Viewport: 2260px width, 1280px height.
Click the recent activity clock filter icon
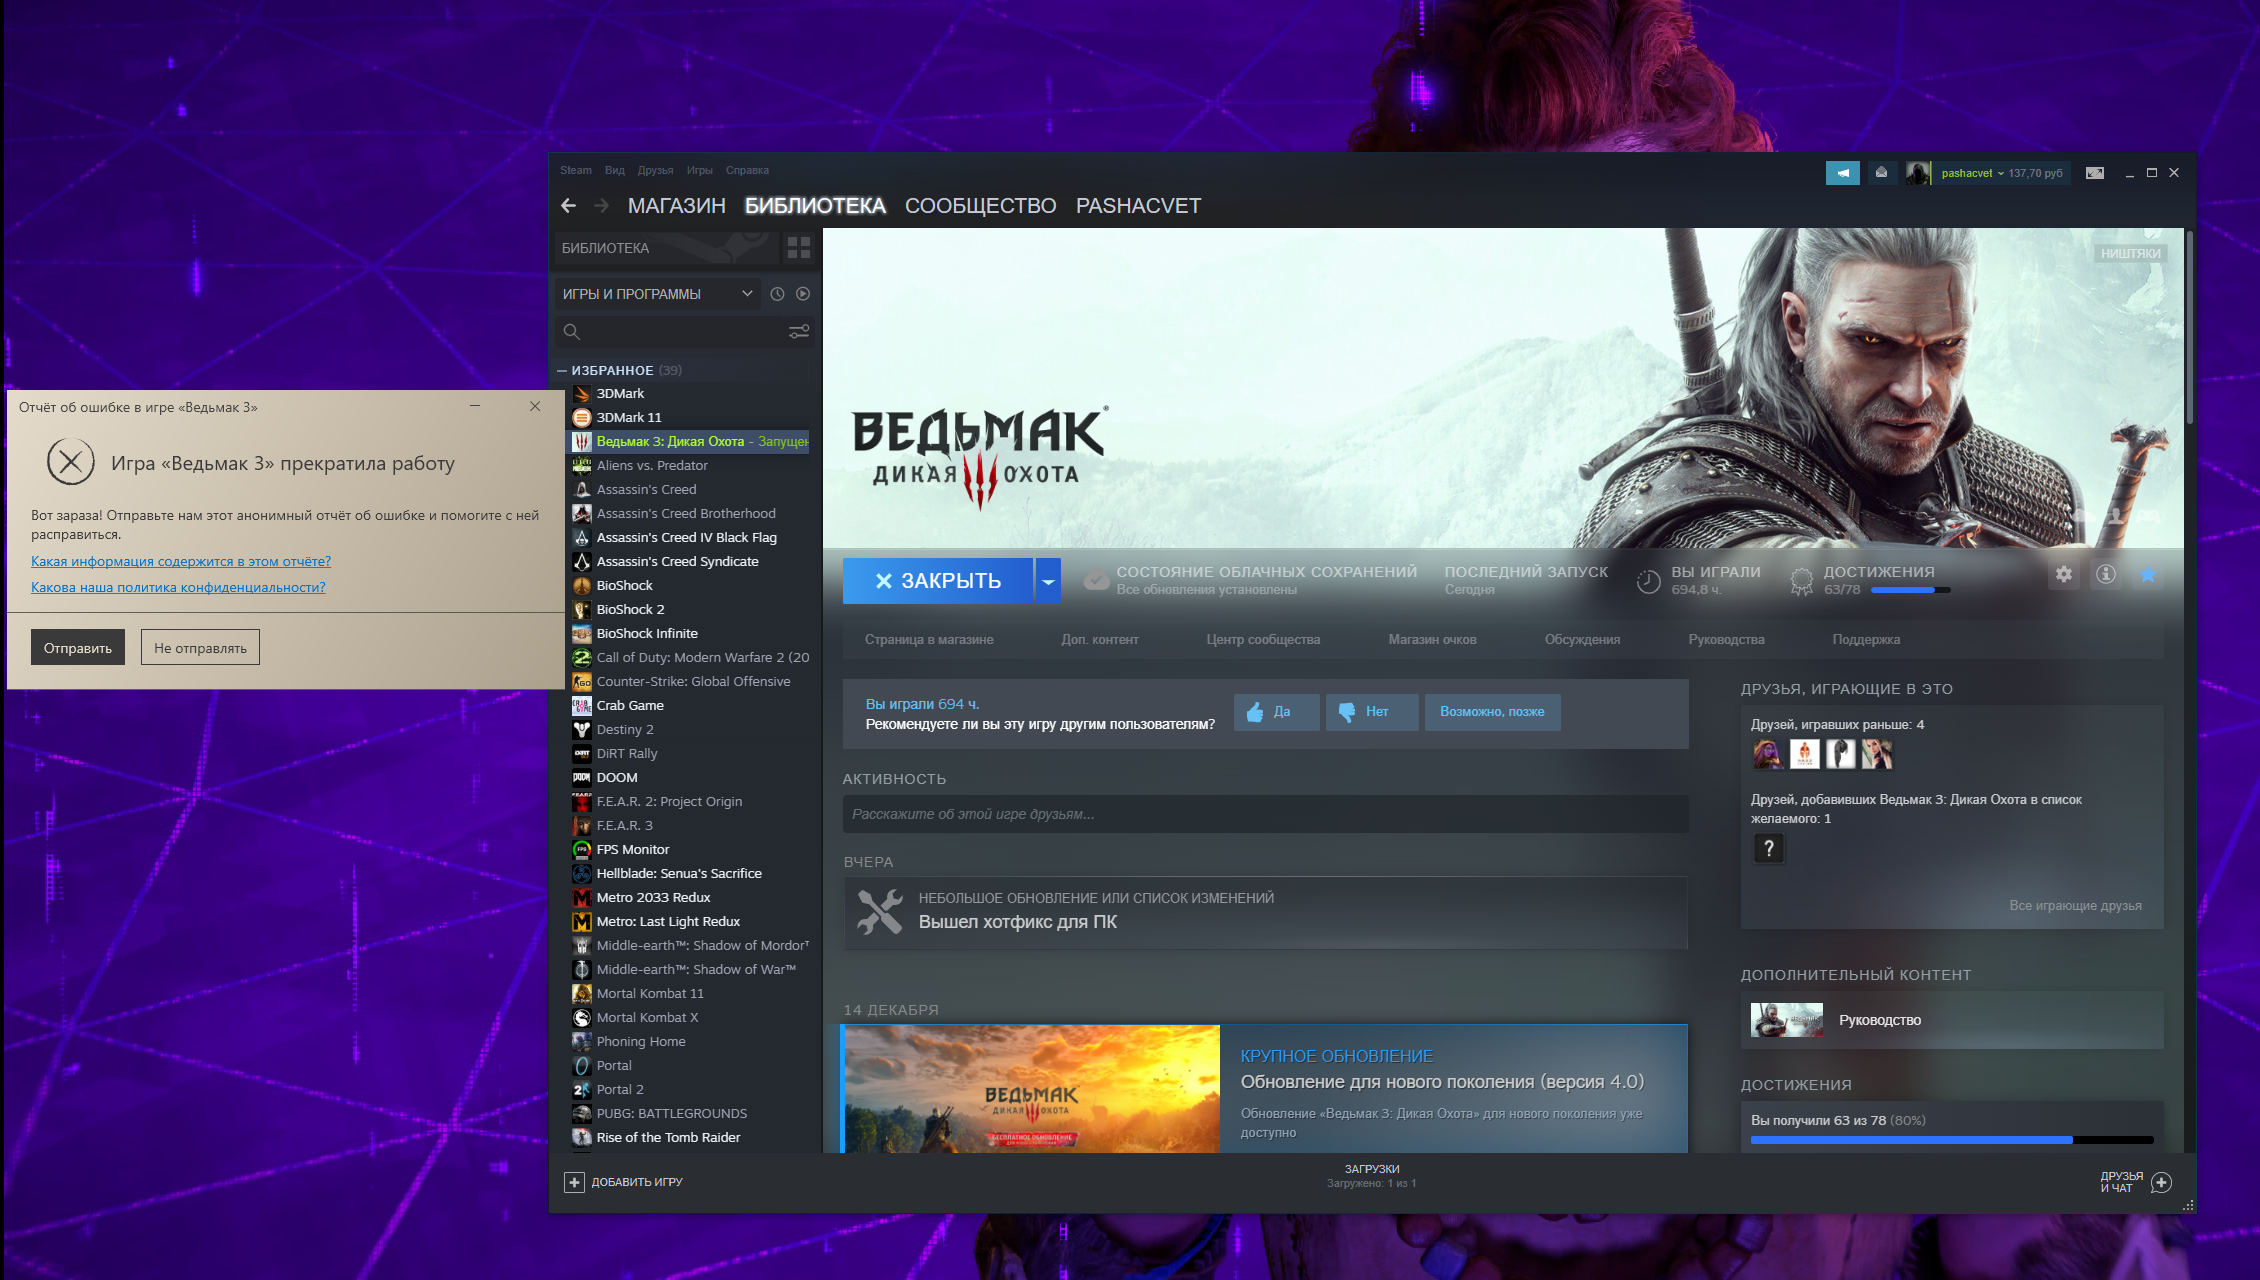(777, 294)
